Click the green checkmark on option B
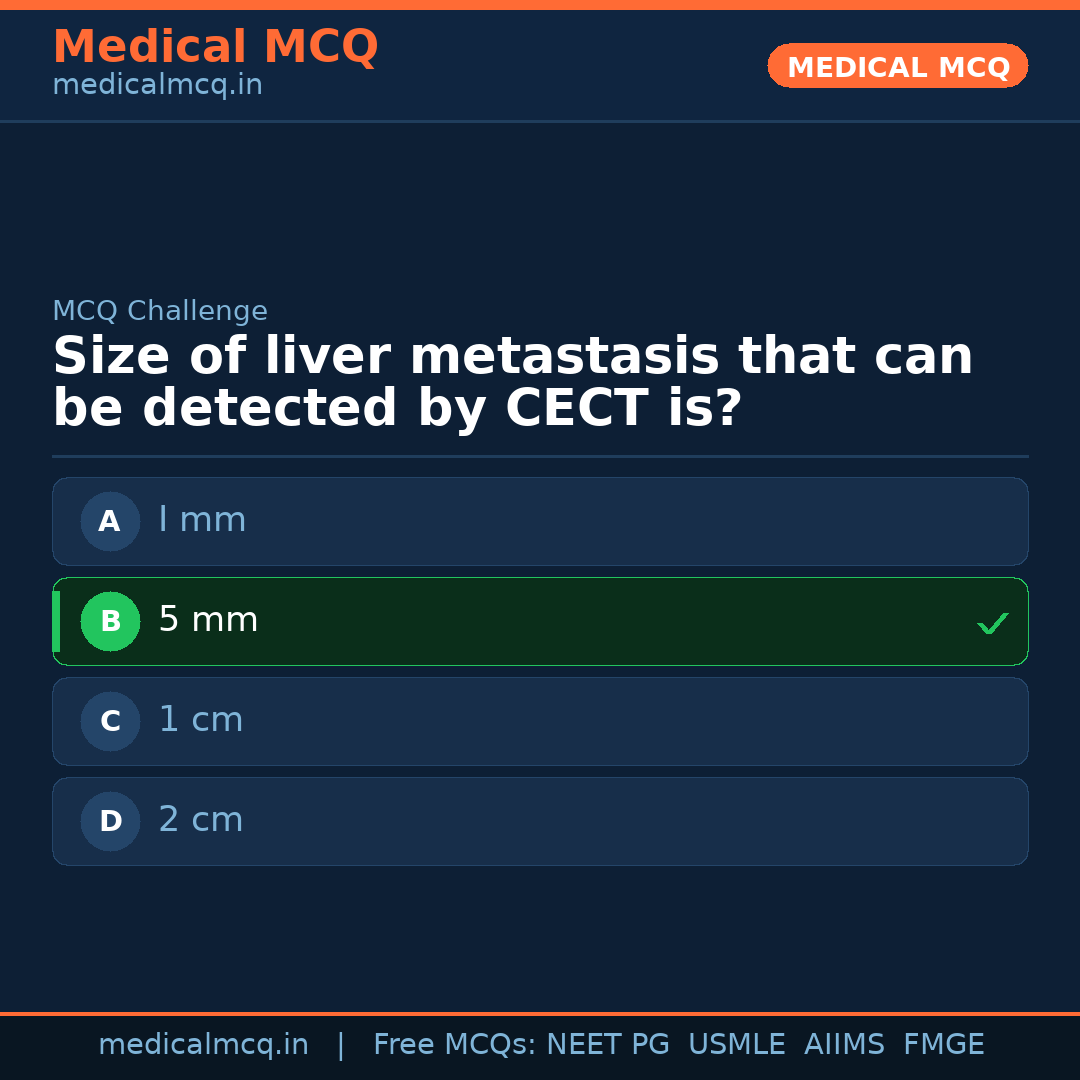 992,623
